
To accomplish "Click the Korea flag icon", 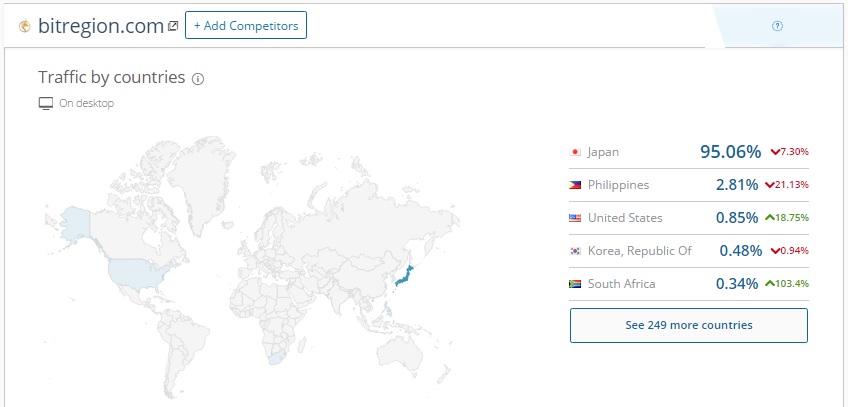I will pyautogui.click(x=575, y=251).
